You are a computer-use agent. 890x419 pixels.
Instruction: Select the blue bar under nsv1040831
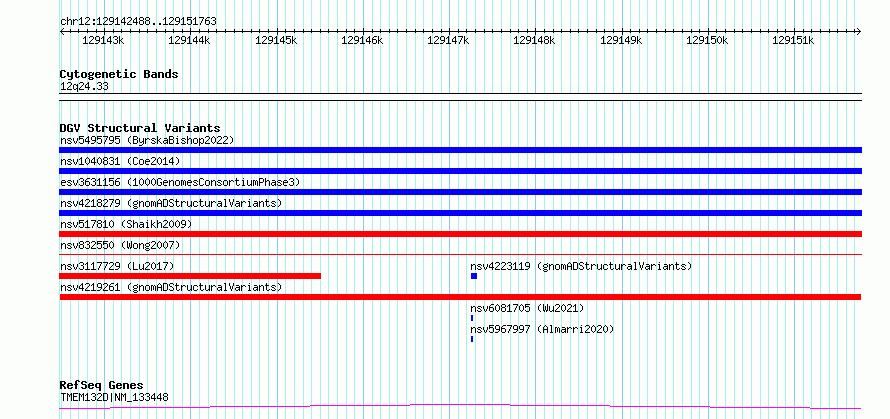pos(460,171)
